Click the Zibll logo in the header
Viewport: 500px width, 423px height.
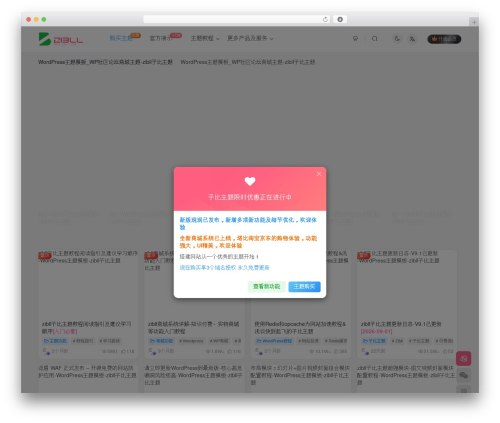click(x=61, y=39)
